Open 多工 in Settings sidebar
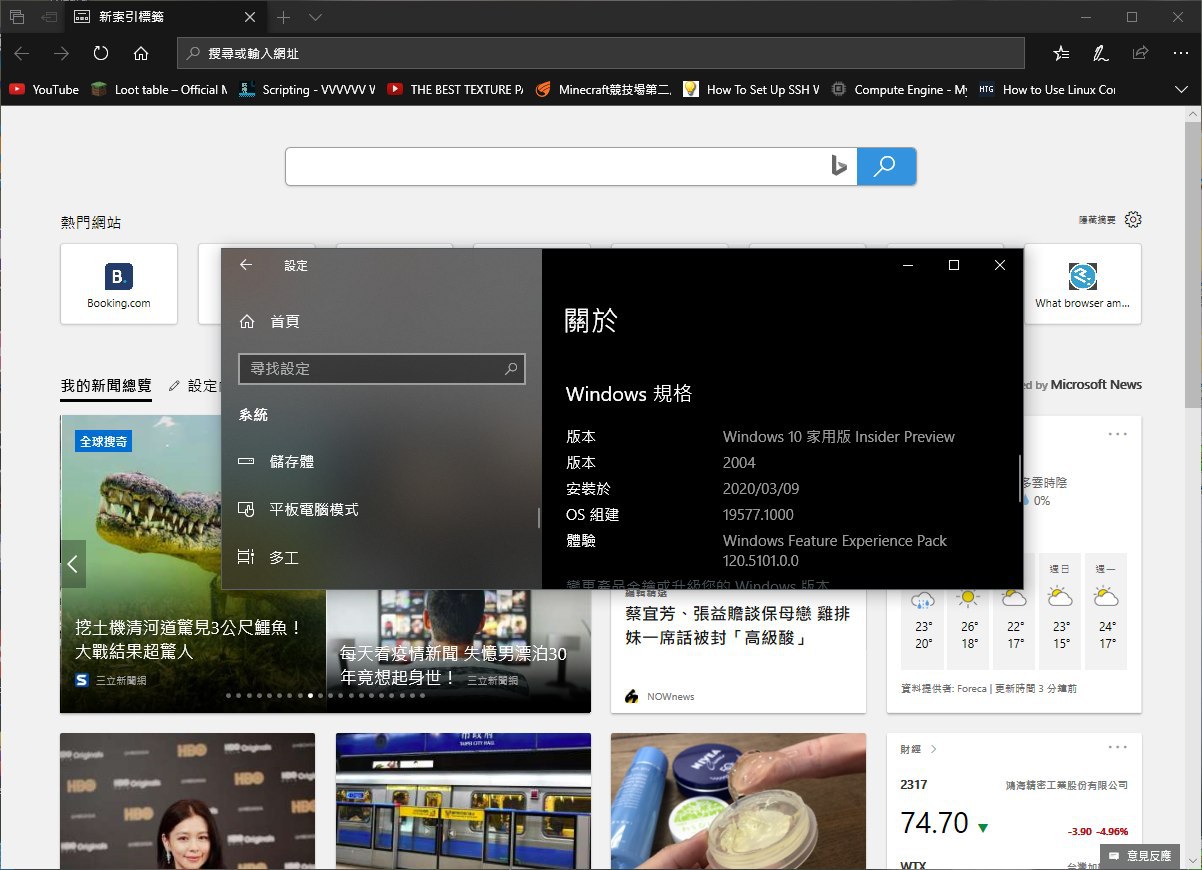 [x=381, y=558]
